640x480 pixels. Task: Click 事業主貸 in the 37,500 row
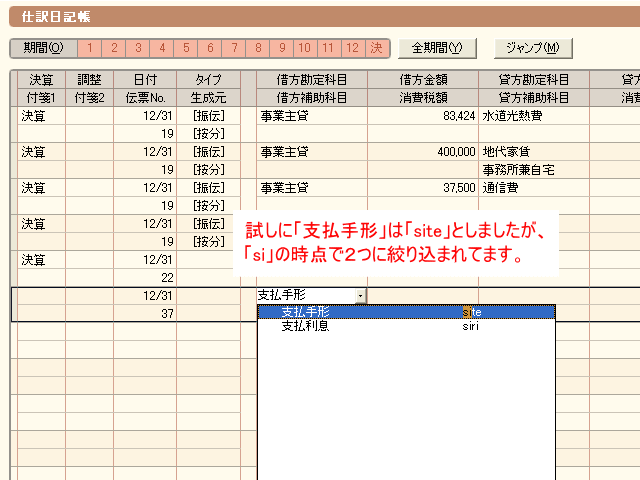click(312, 188)
